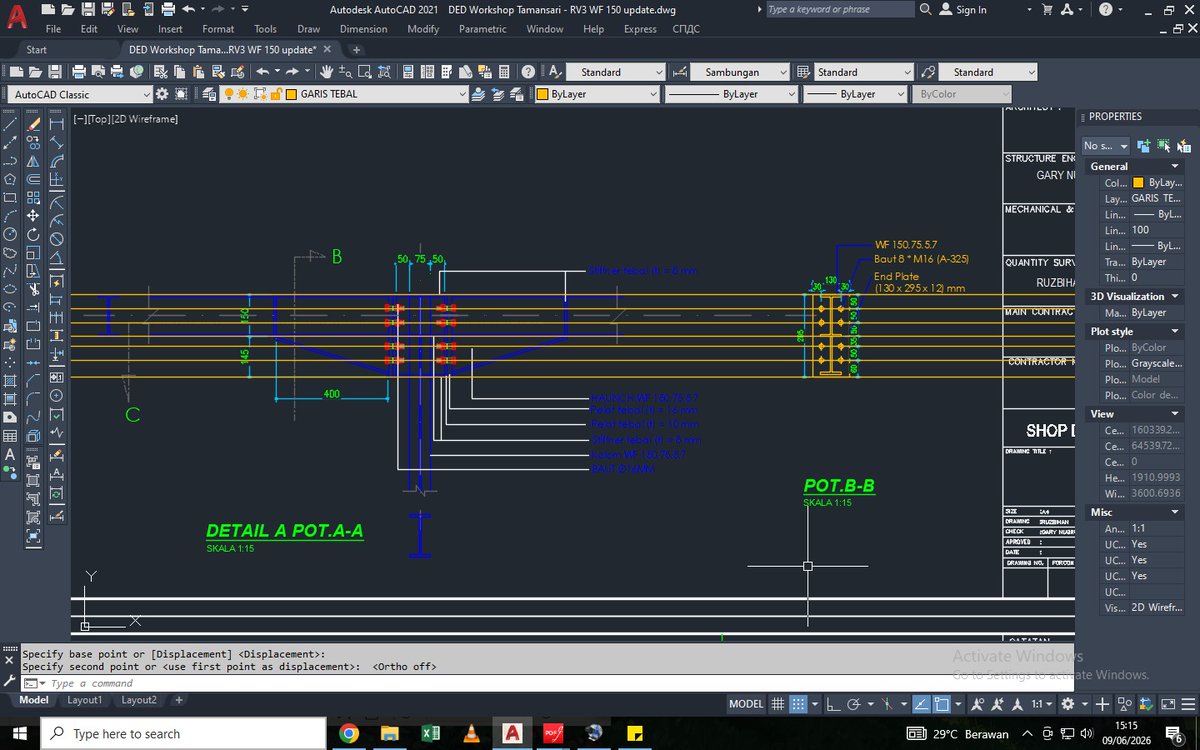Click the Sign In button
The height and width of the screenshot is (750, 1200).
(x=963, y=9)
